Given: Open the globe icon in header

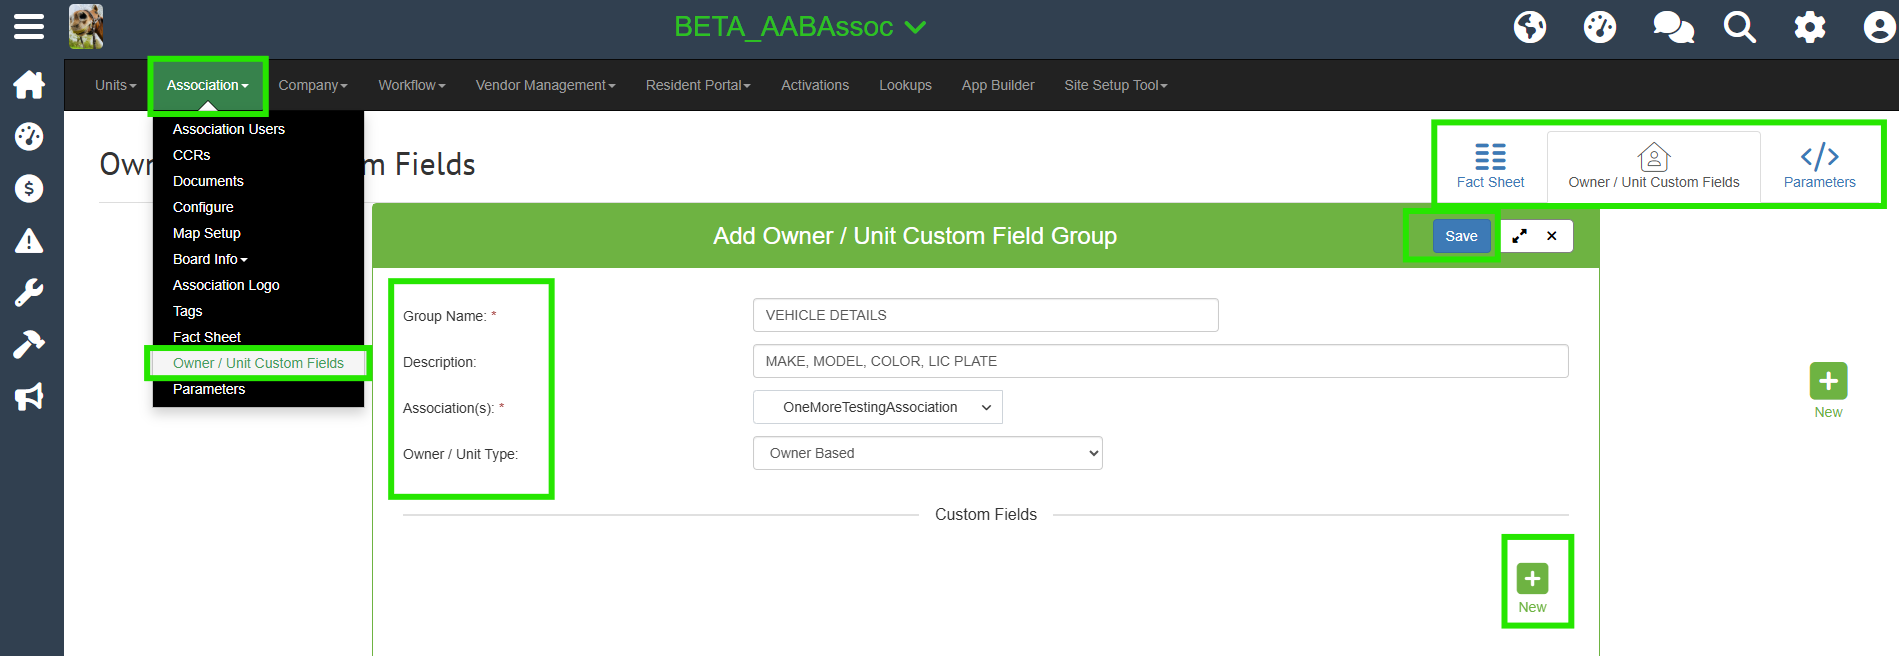Looking at the screenshot, I should pyautogui.click(x=1530, y=27).
